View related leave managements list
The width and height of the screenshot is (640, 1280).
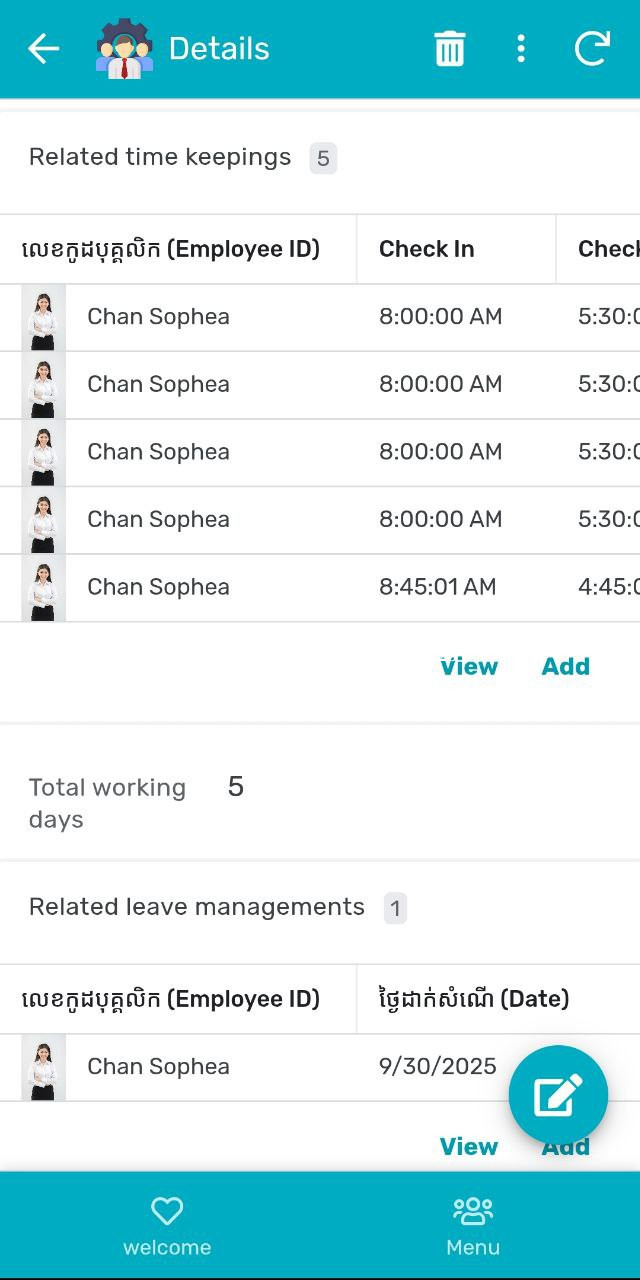pyautogui.click(x=469, y=1147)
